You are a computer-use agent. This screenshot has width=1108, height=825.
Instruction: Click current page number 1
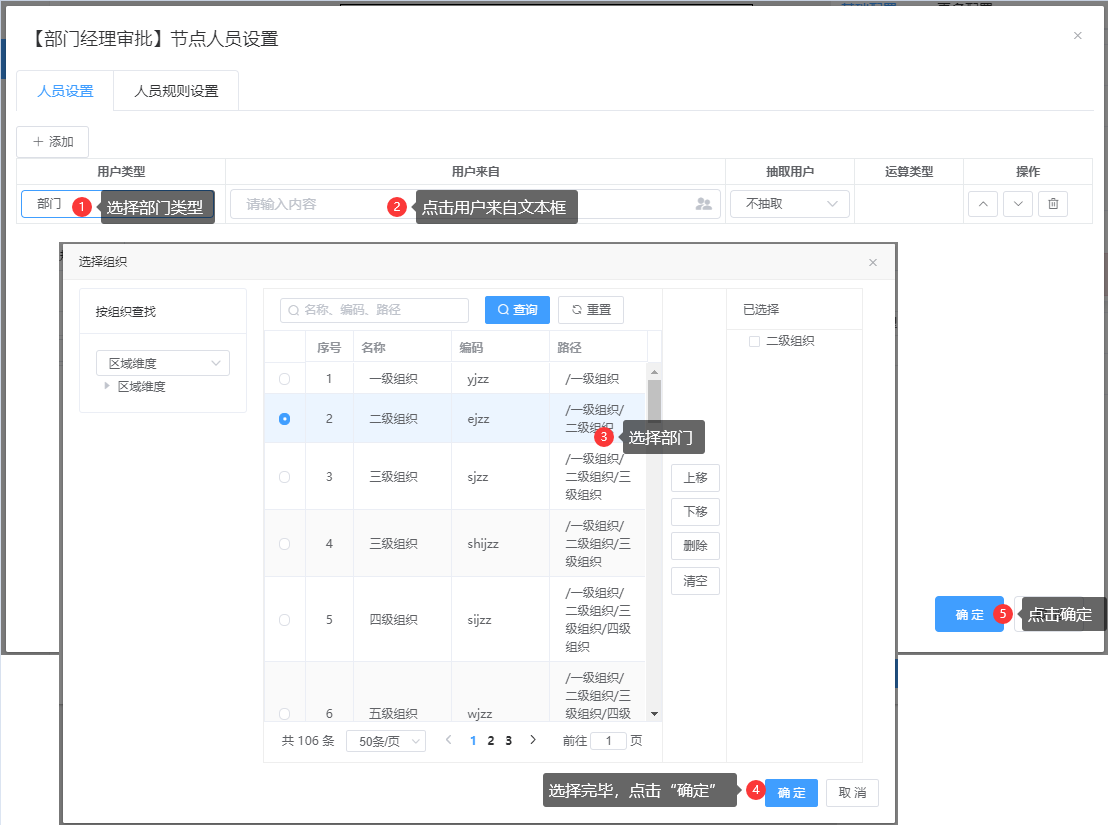pos(473,741)
